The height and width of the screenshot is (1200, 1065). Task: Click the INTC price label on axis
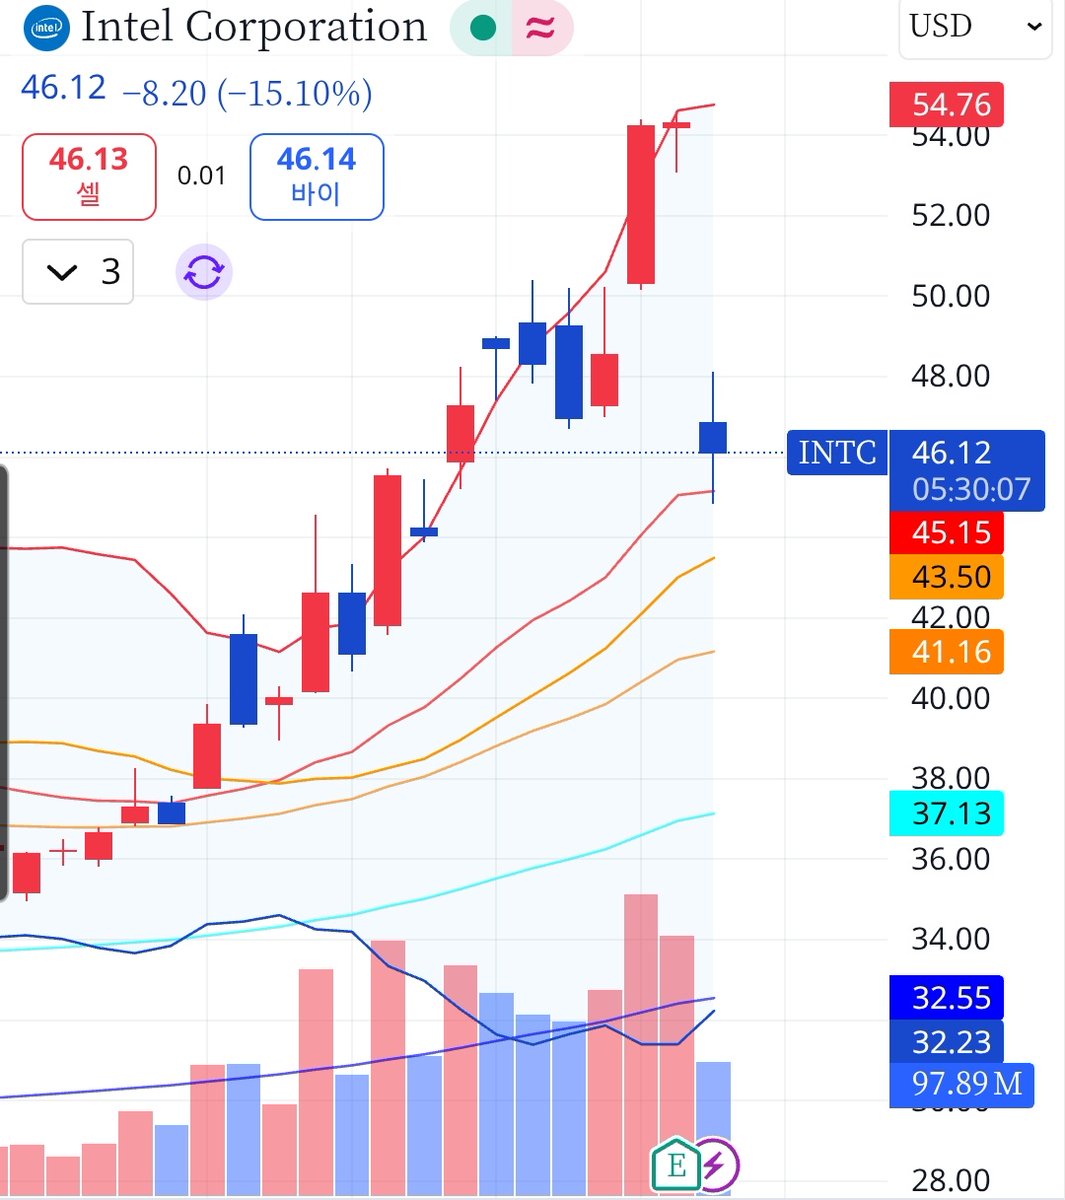click(x=836, y=453)
